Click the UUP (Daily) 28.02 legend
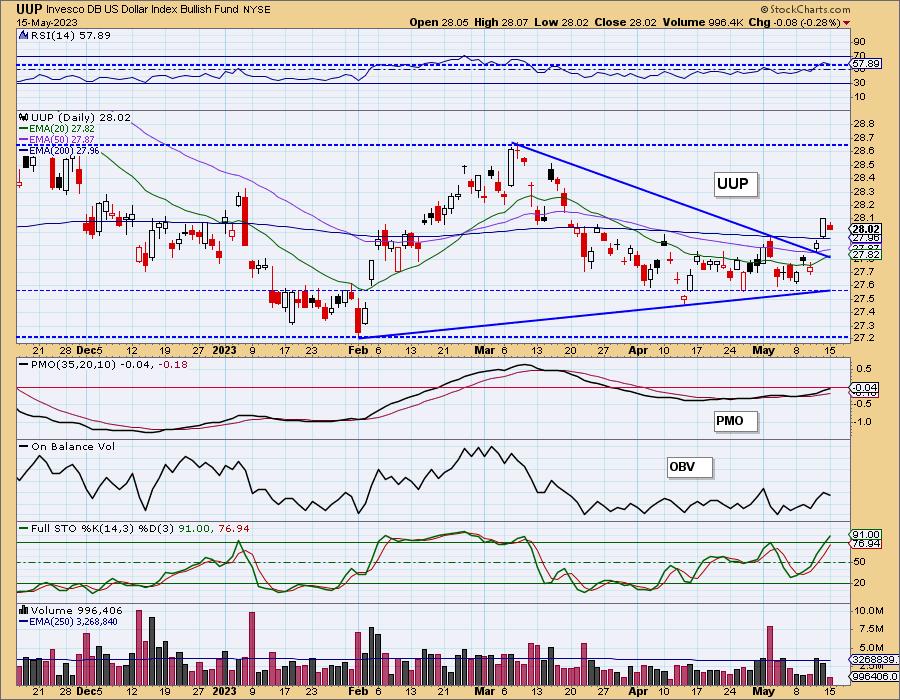Image resolution: width=900 pixels, height=700 pixels. (x=81, y=117)
